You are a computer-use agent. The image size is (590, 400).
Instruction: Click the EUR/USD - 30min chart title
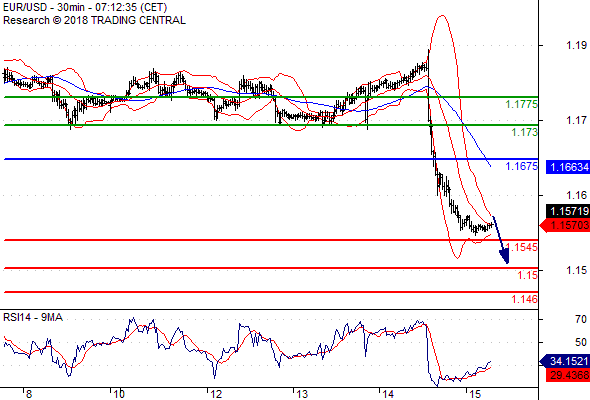(x=85, y=7)
